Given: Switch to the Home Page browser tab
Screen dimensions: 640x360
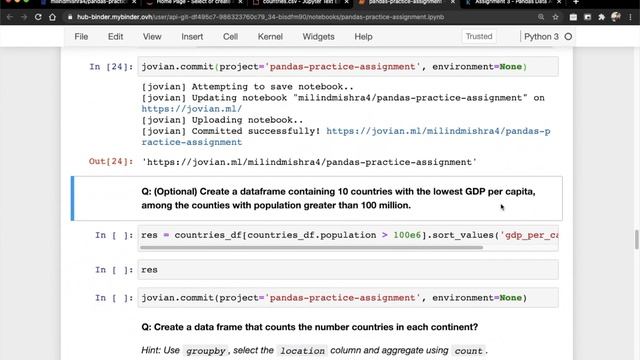Looking at the screenshot, I should [193, 2].
